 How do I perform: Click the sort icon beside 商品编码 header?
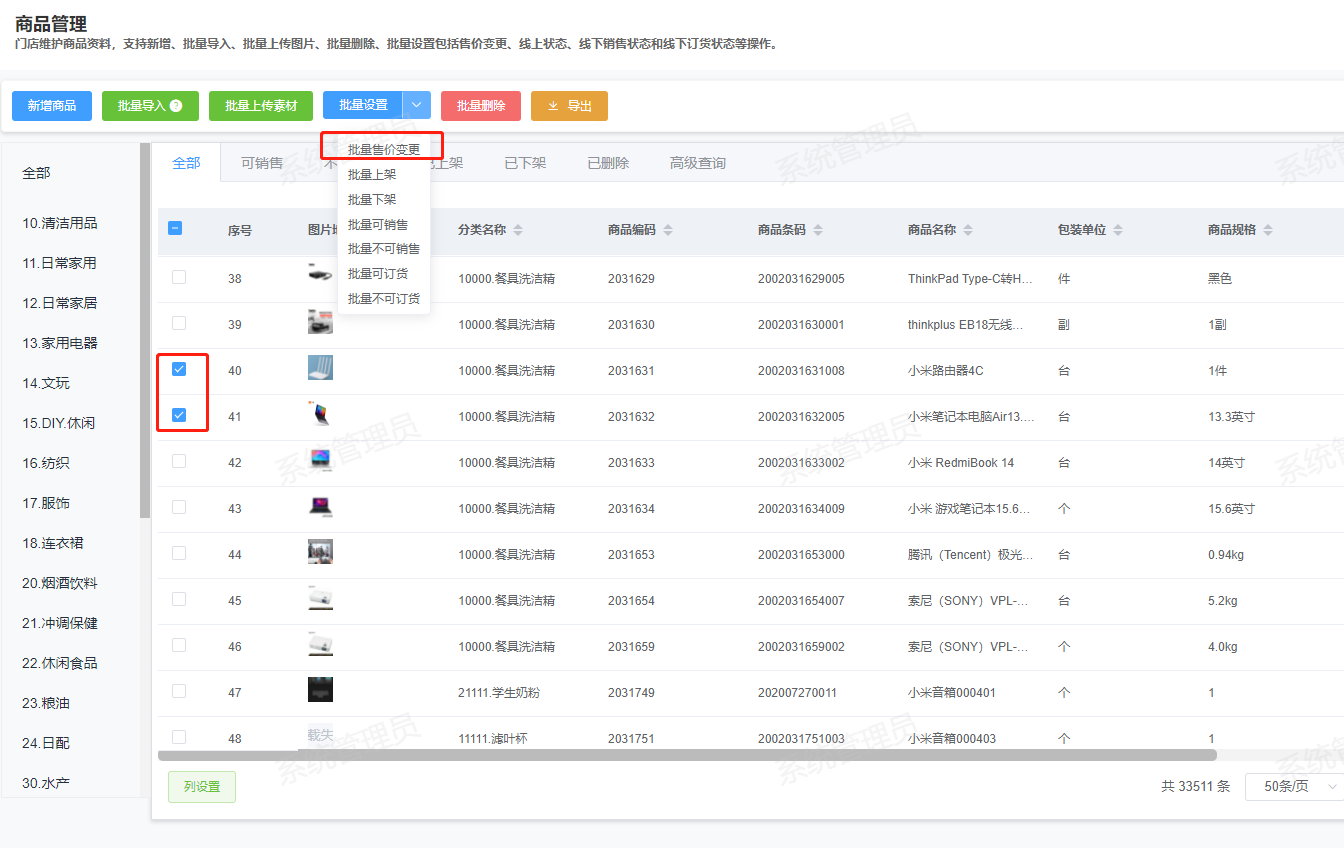[x=668, y=230]
